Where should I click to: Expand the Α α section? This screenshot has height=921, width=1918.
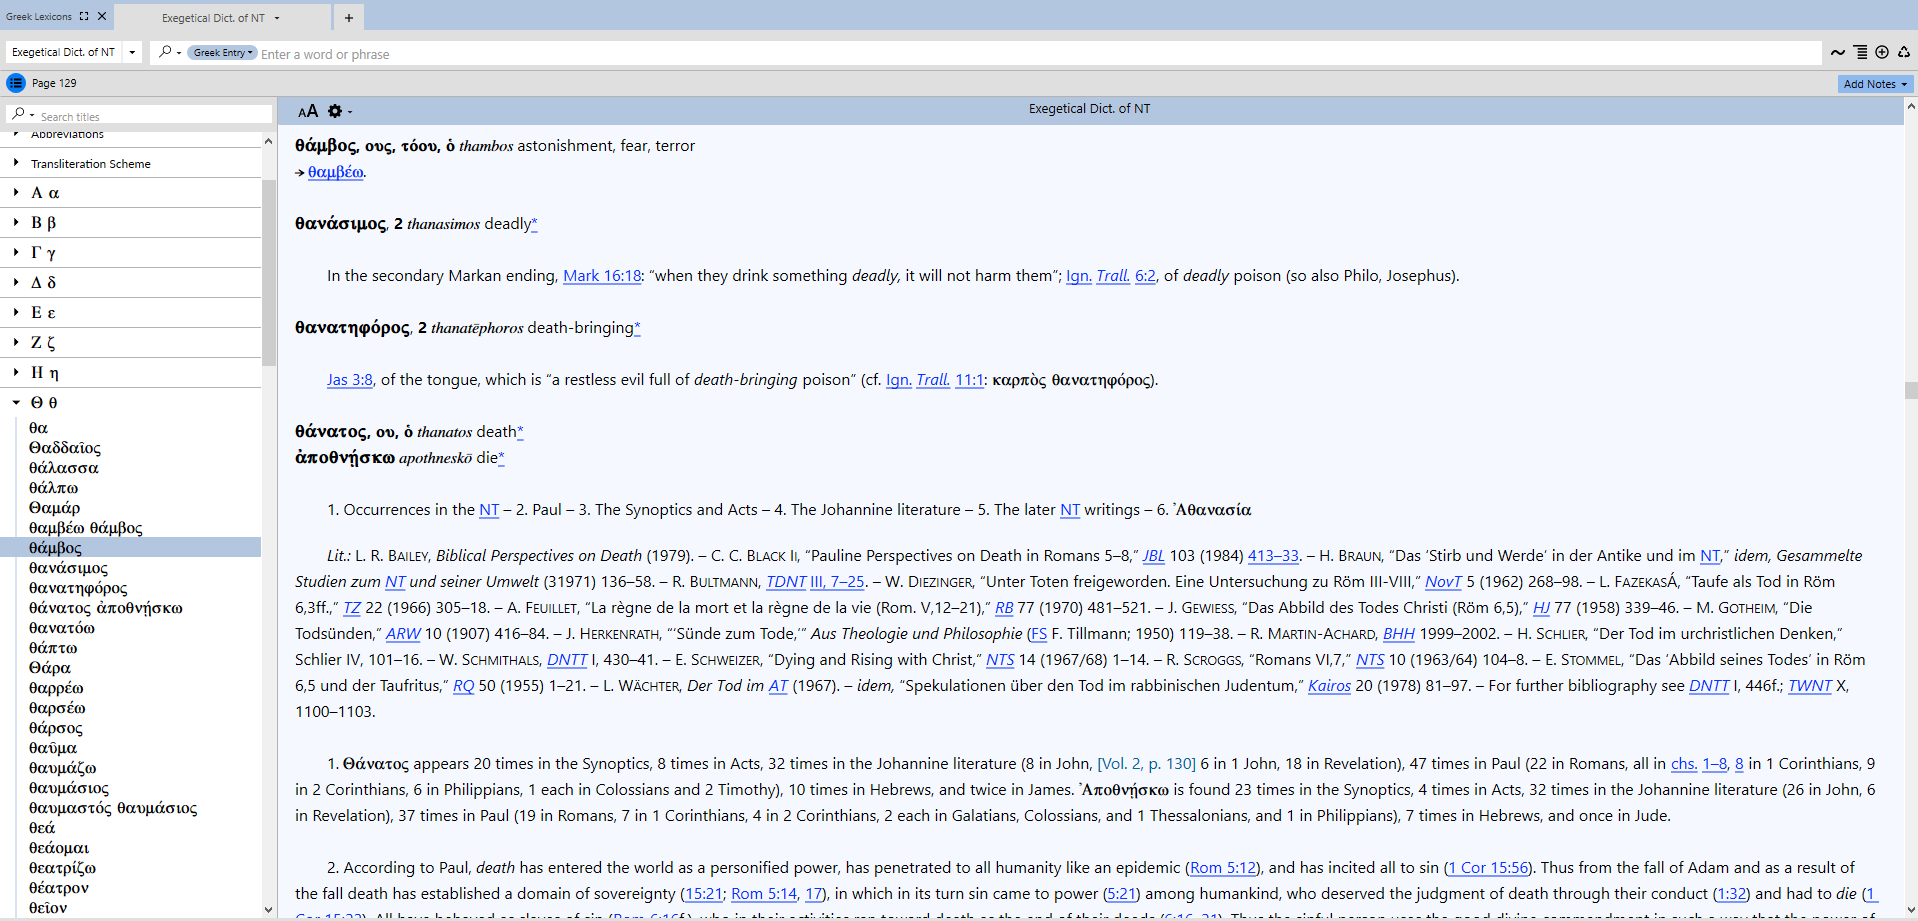16,192
